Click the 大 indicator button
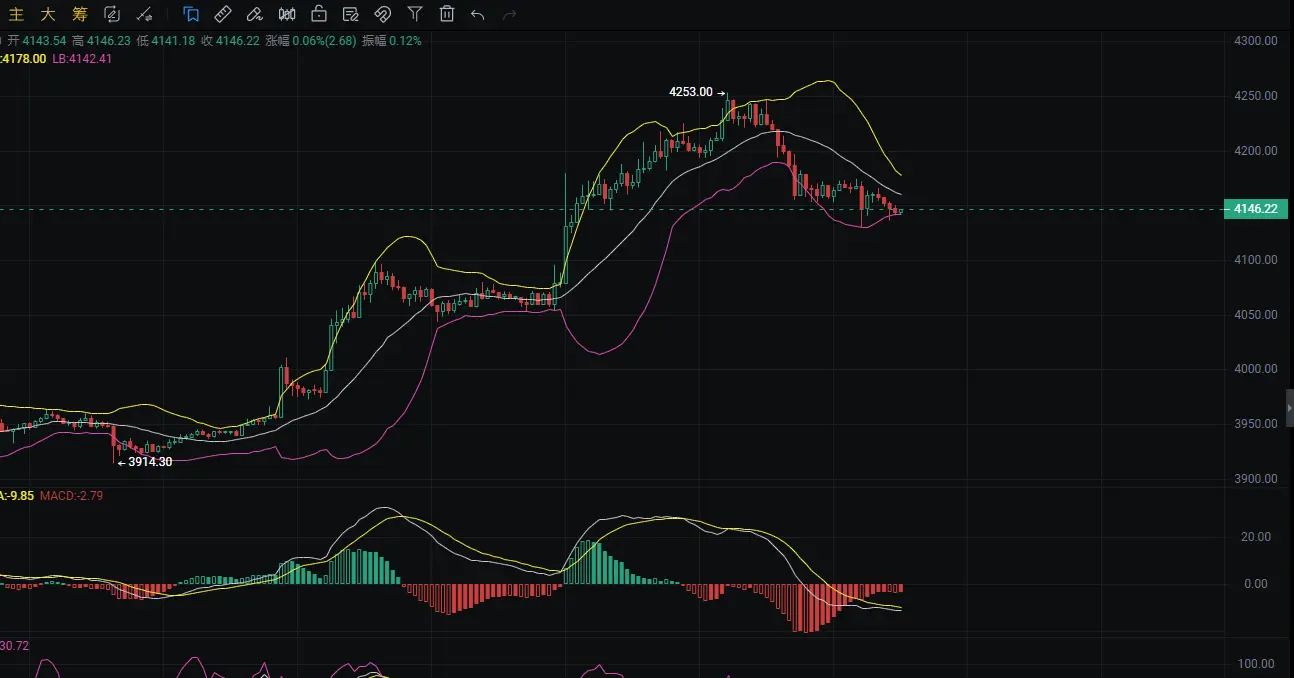Viewport: 1294px width, 678px height. point(48,14)
